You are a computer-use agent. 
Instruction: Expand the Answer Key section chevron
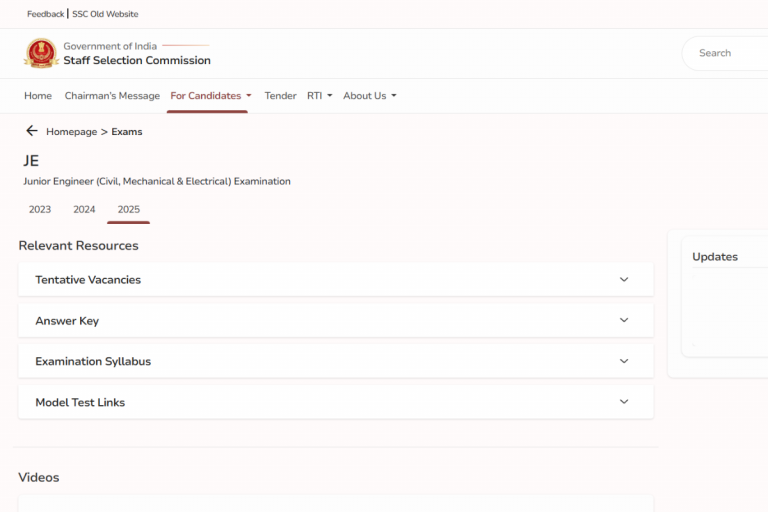(624, 320)
